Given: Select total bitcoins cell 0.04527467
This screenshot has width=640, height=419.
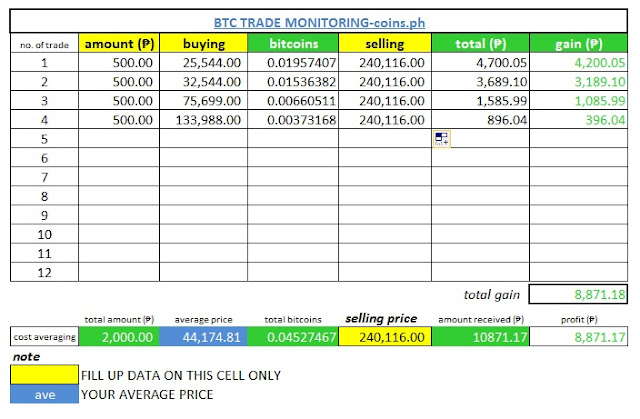Looking at the screenshot, I should 293,337.
